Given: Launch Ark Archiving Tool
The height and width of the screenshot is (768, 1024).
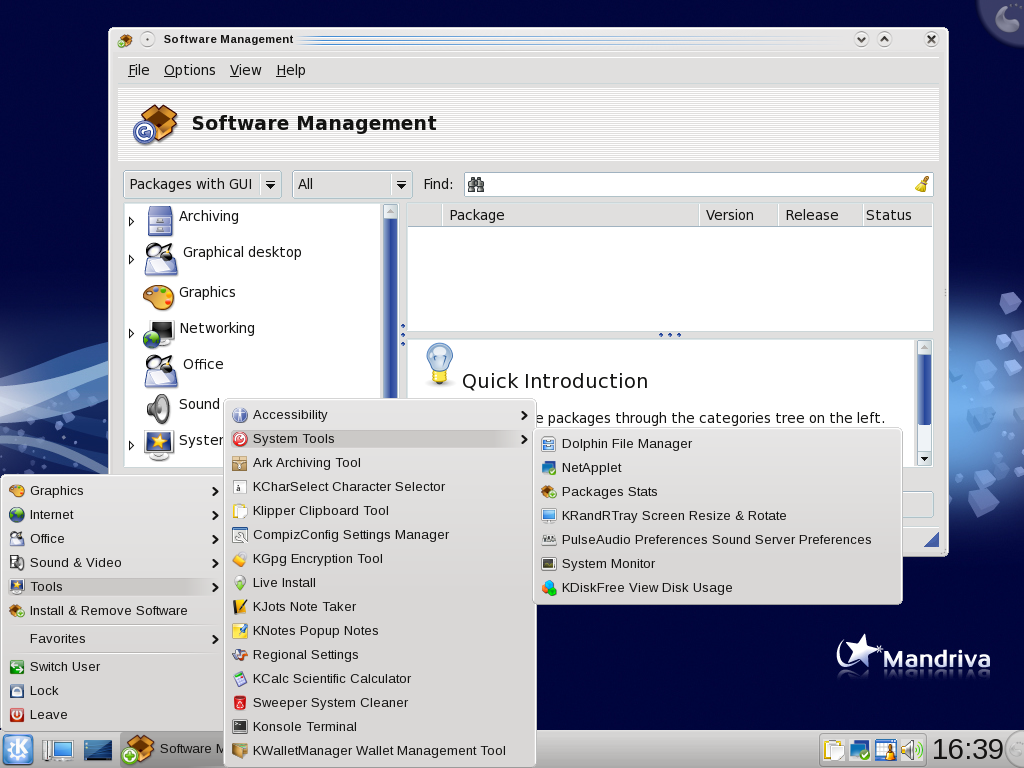Looking at the screenshot, I should 380,463.
